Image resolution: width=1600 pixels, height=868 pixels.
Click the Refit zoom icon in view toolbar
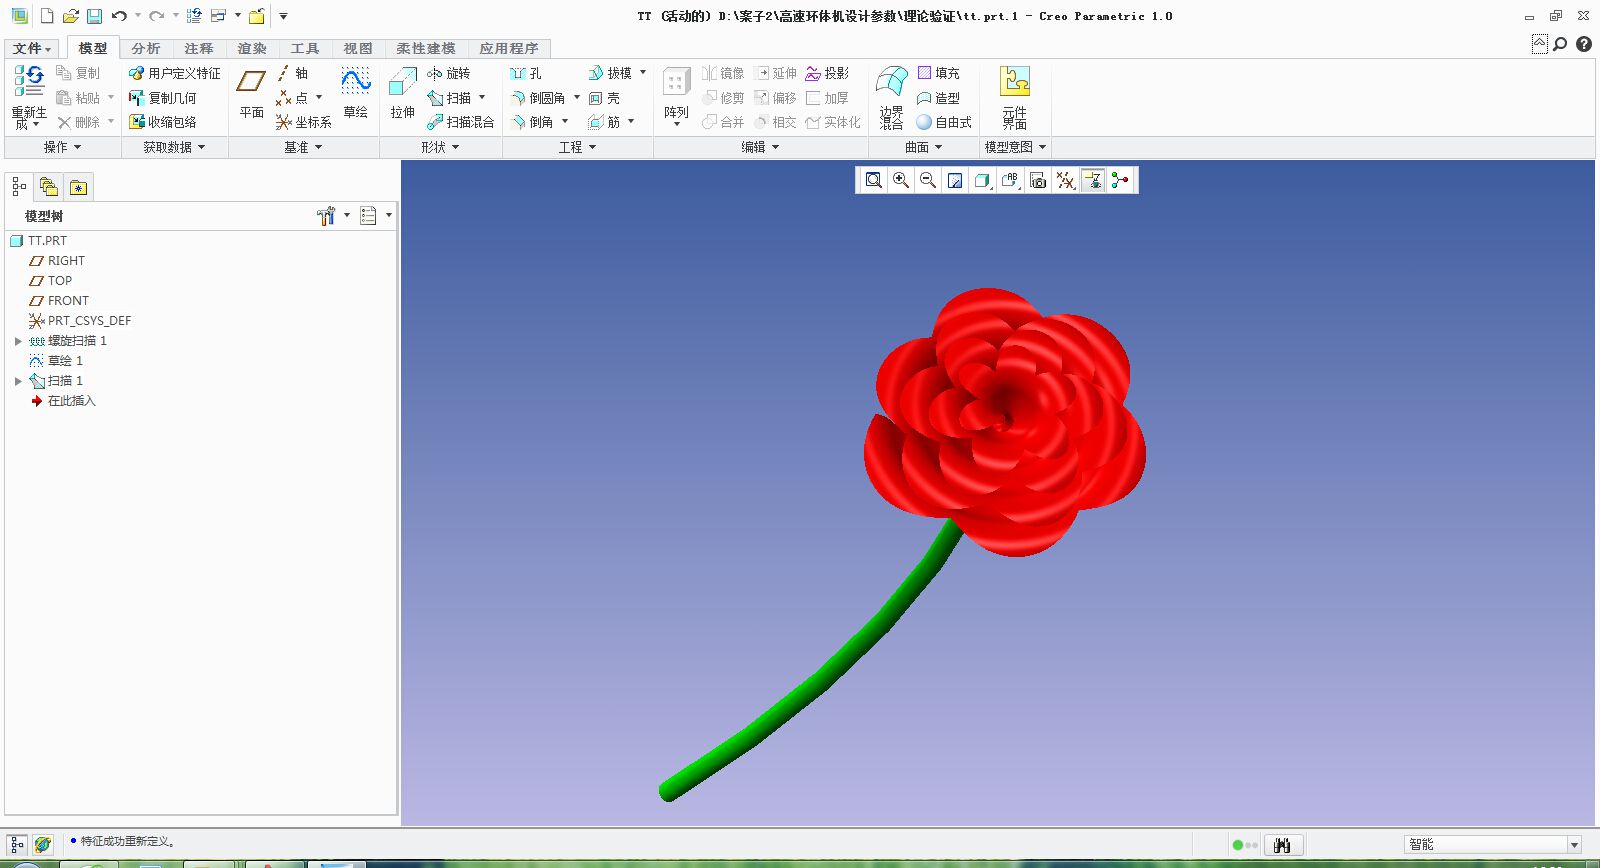click(x=874, y=180)
